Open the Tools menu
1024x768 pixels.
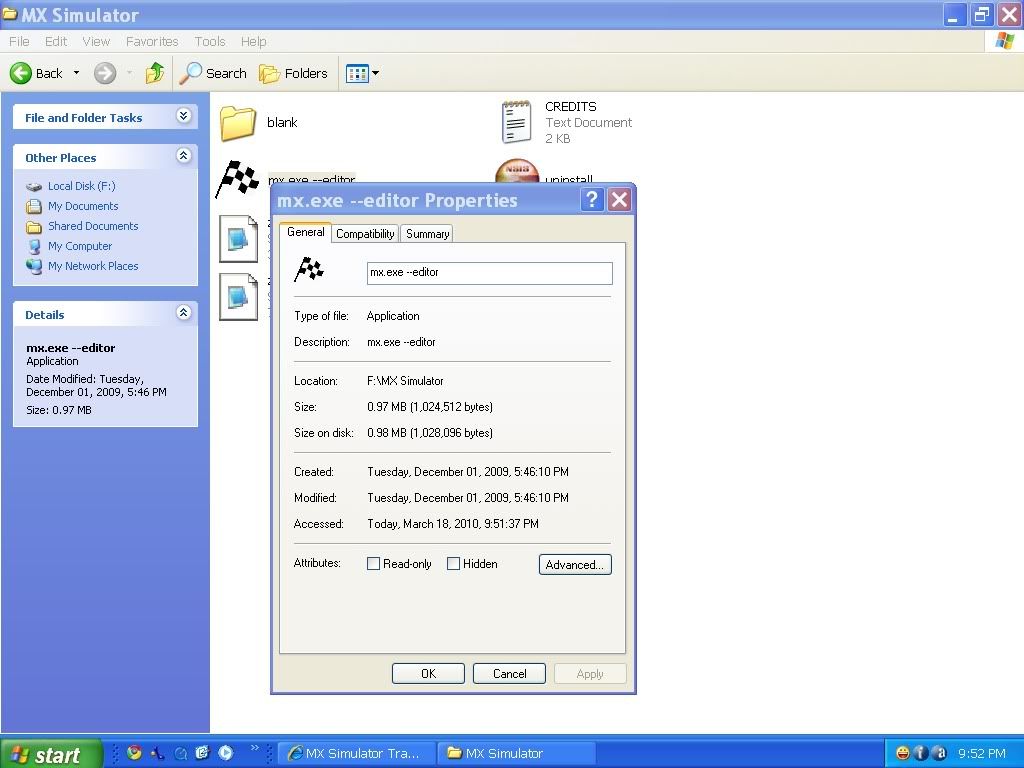tap(210, 42)
